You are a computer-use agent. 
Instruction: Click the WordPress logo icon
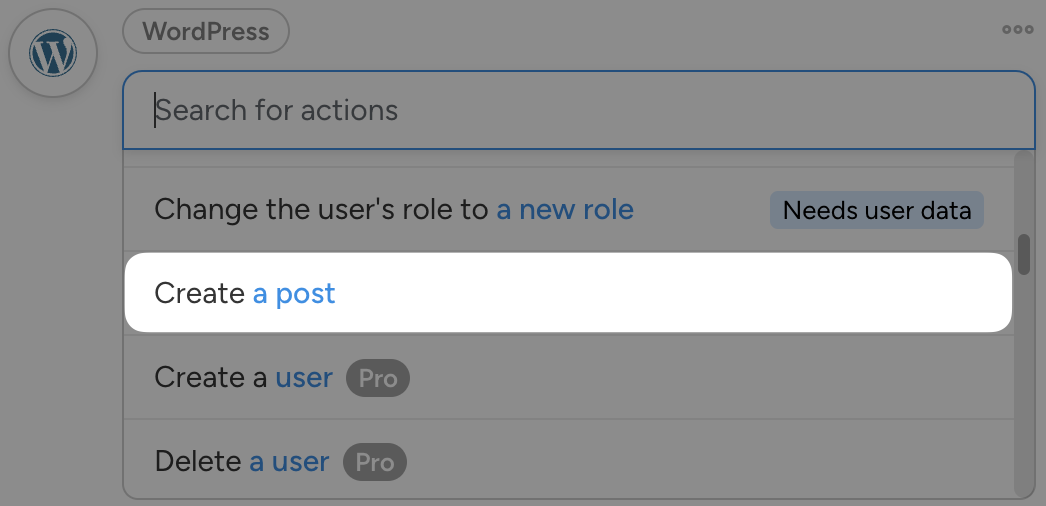53,53
